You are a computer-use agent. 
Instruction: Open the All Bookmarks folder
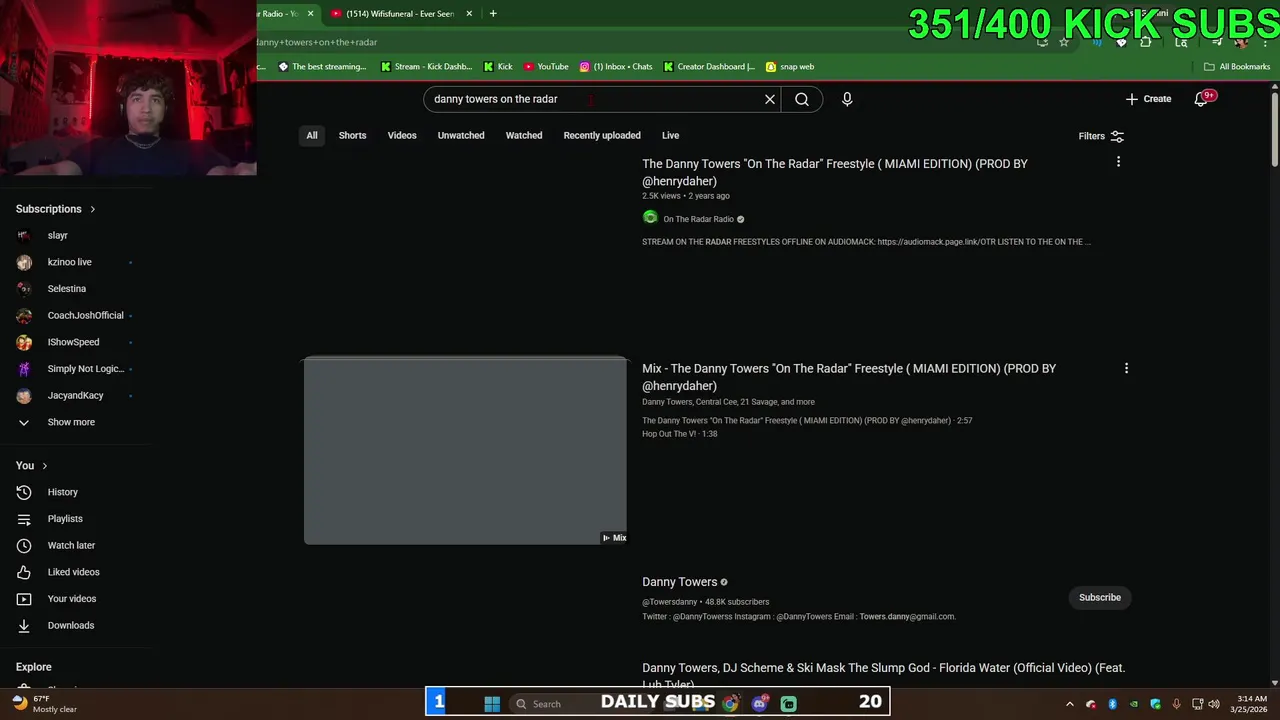pos(1237,67)
